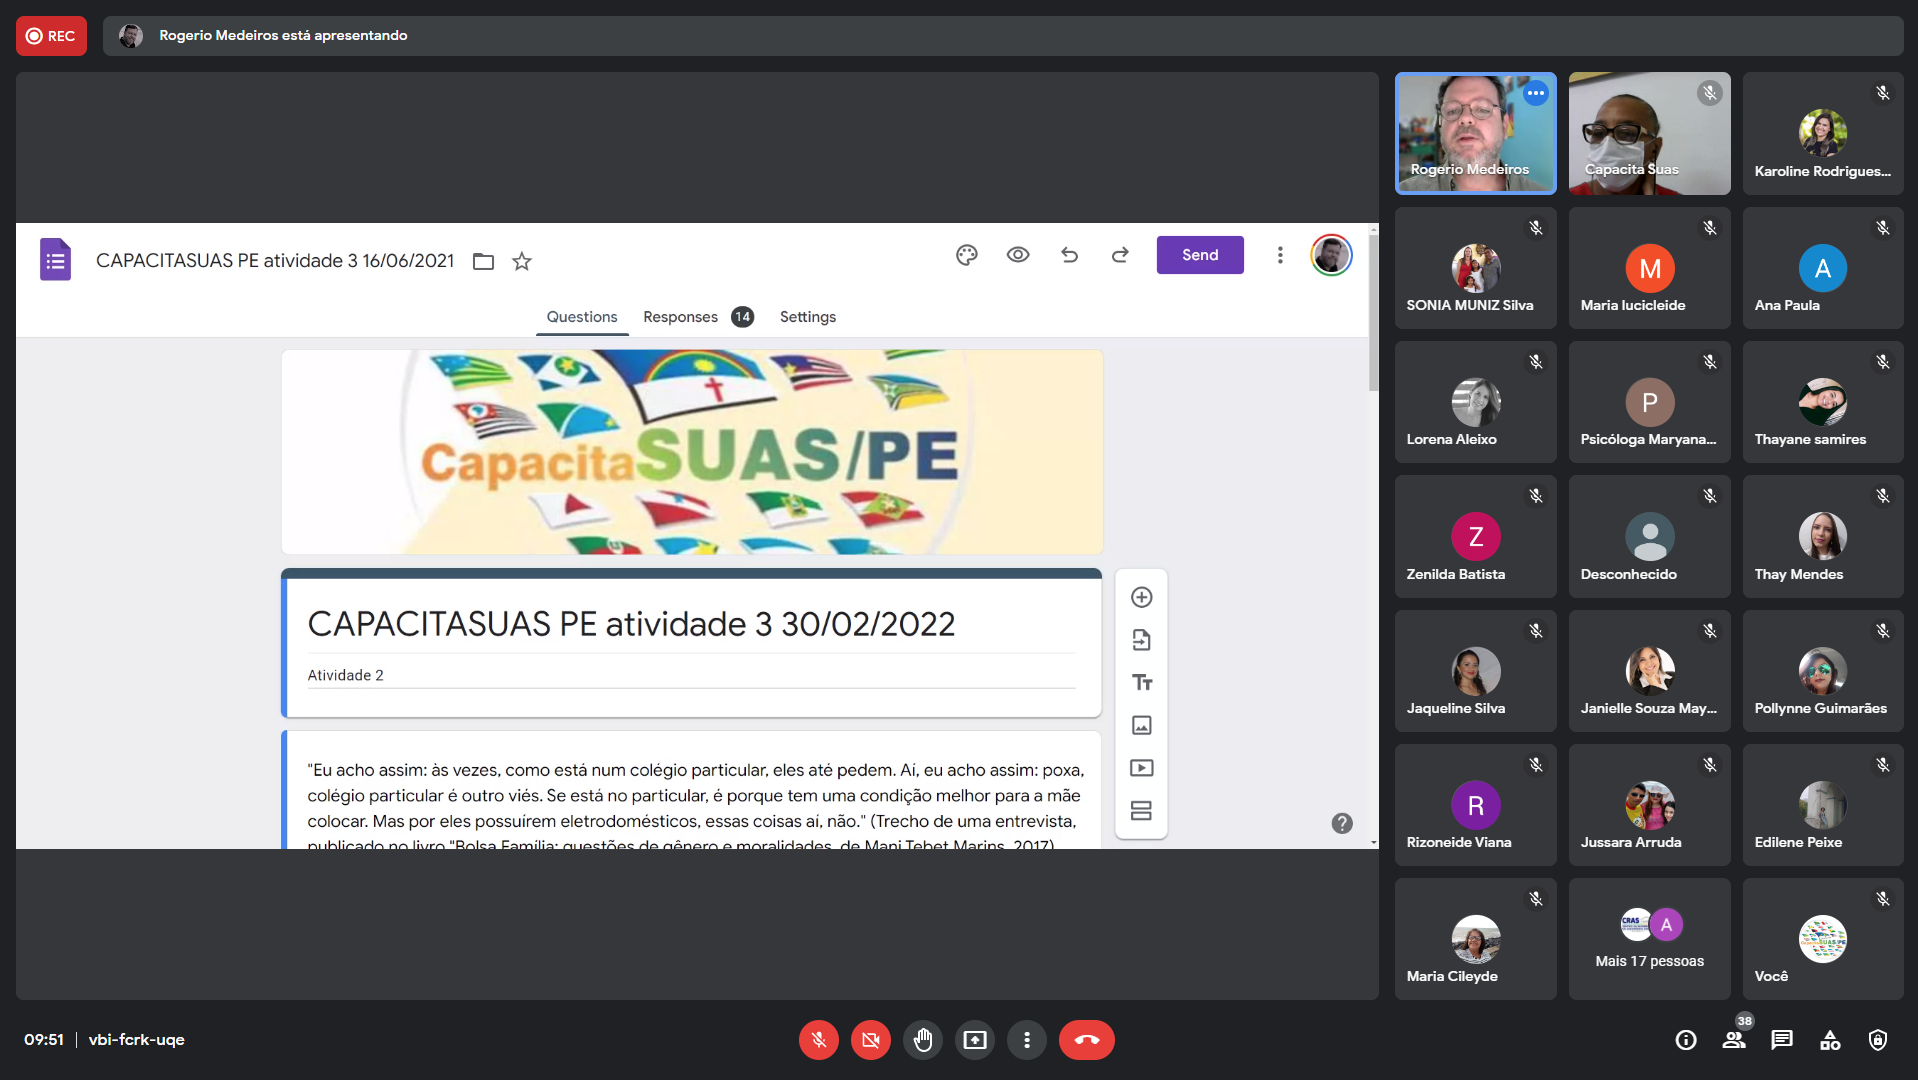
Task: Click the Add video icon in form sidebar
Action: coord(1141,768)
